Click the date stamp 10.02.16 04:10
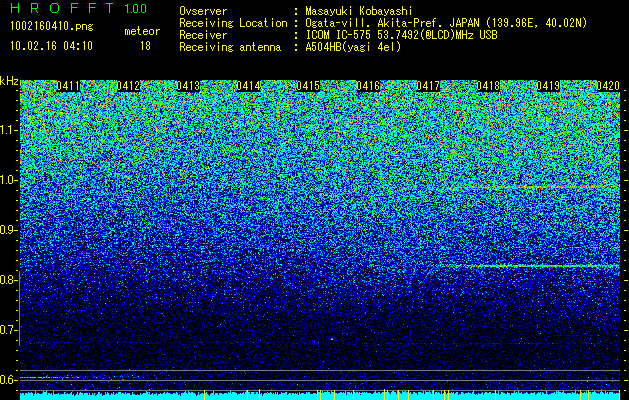Screen dimensions: 629x400 pos(51,46)
